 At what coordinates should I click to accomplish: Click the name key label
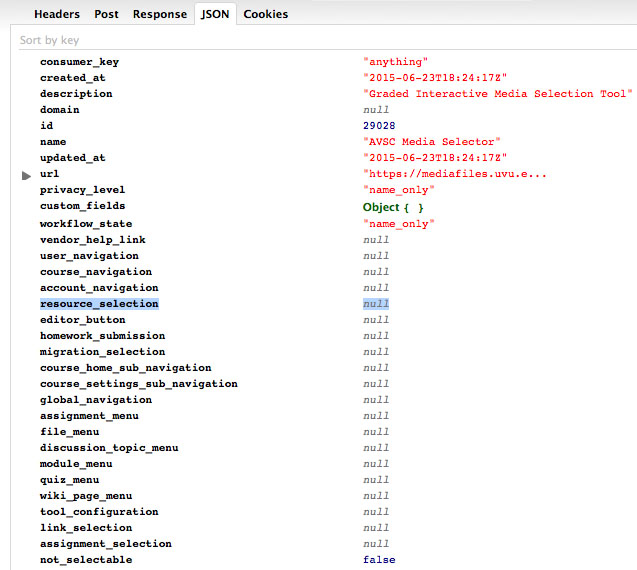[53, 142]
